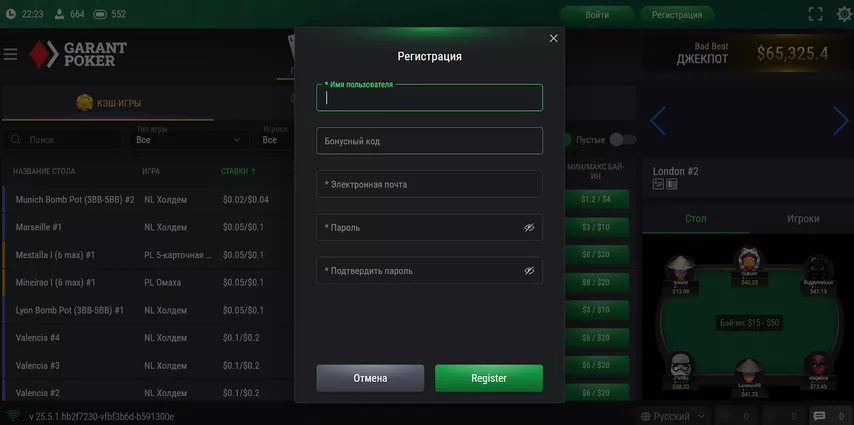The width and height of the screenshot is (854, 425).
Task: Toggle fullscreen mode icon in top bar
Action: 815,14
